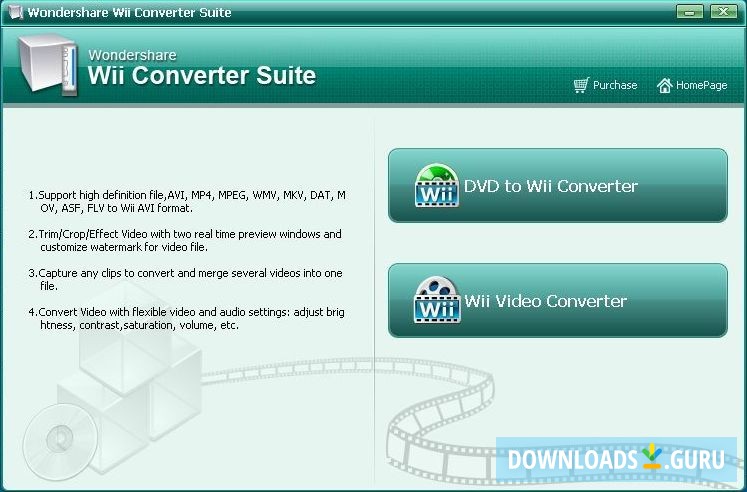
Task: Click the 'Wondershare' header brand text
Action: click(x=132, y=55)
